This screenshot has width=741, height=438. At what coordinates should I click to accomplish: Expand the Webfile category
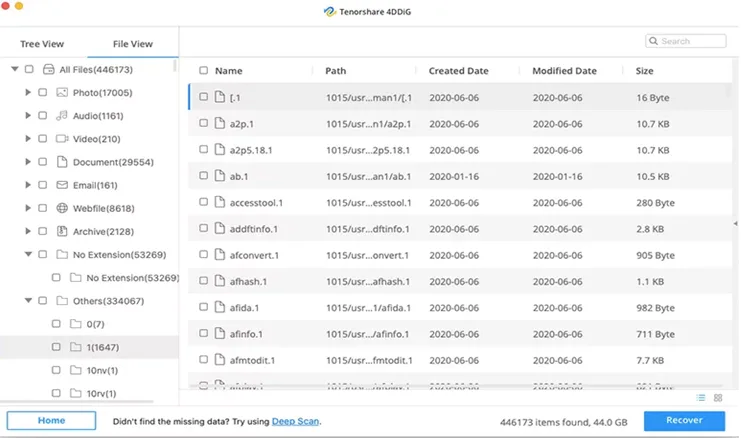28,208
